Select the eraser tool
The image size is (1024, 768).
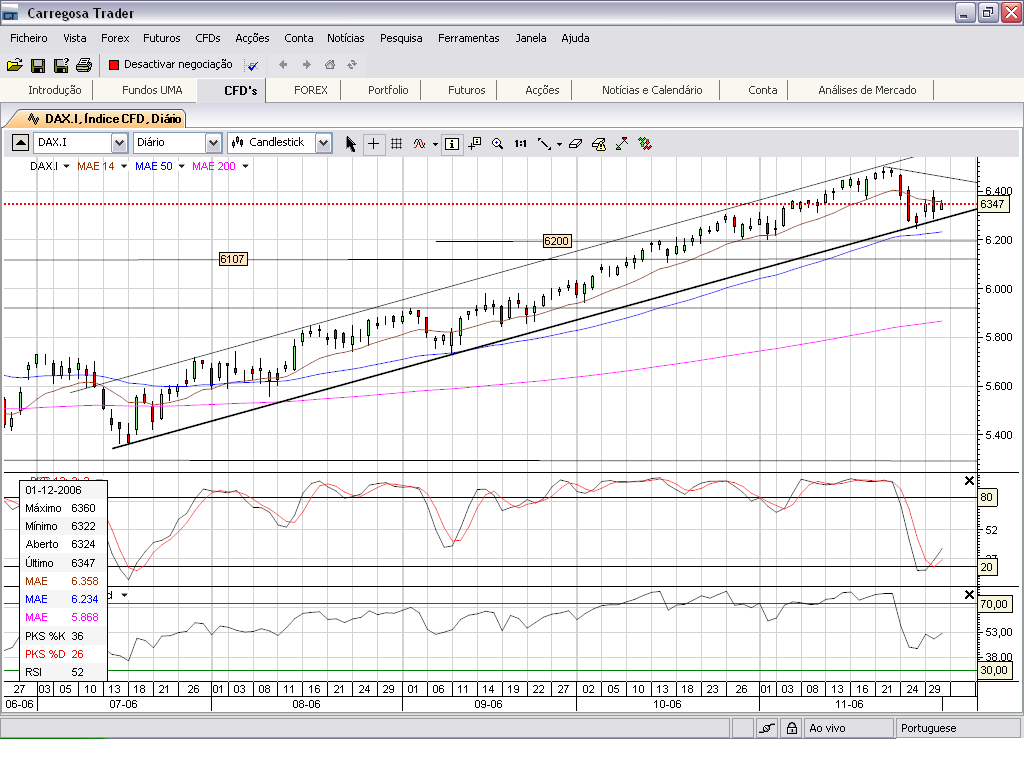coord(575,144)
